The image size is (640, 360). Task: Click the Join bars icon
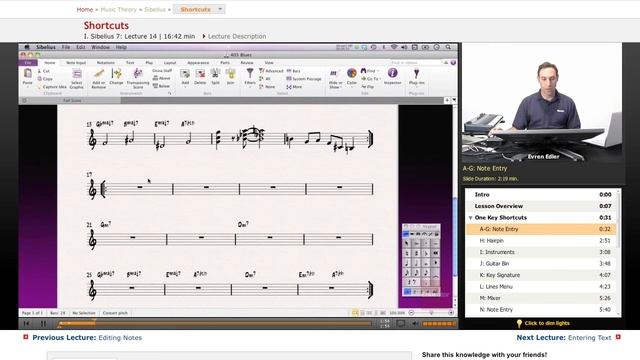tap(231, 74)
